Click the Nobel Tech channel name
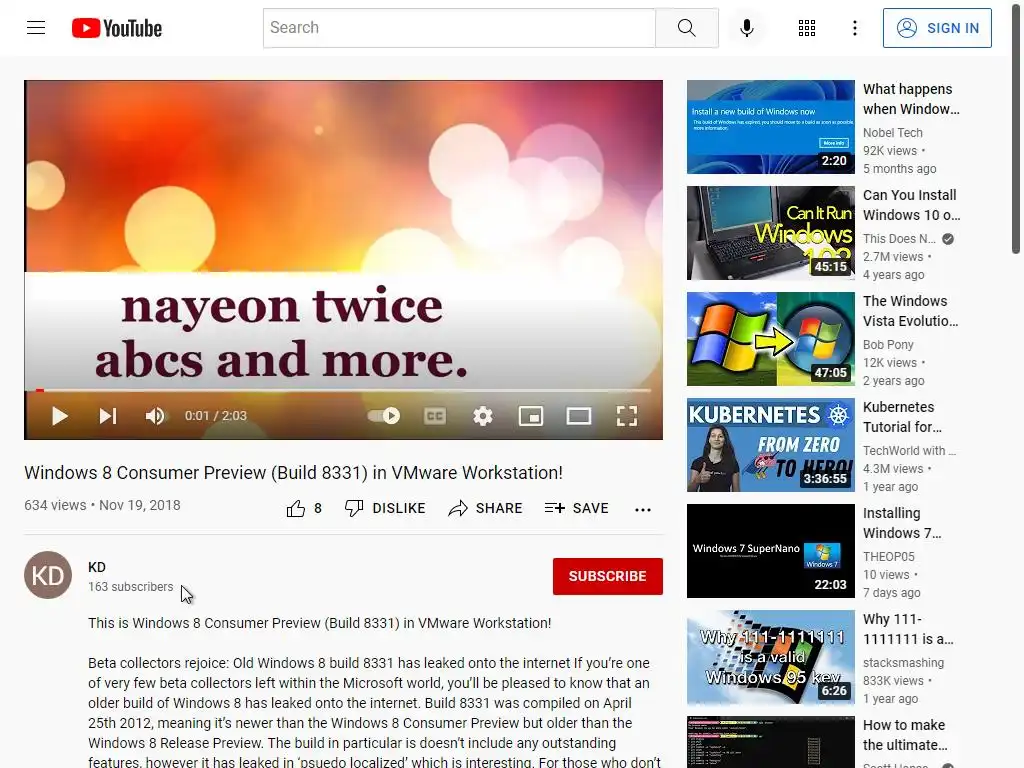1024x768 pixels. tap(893, 133)
